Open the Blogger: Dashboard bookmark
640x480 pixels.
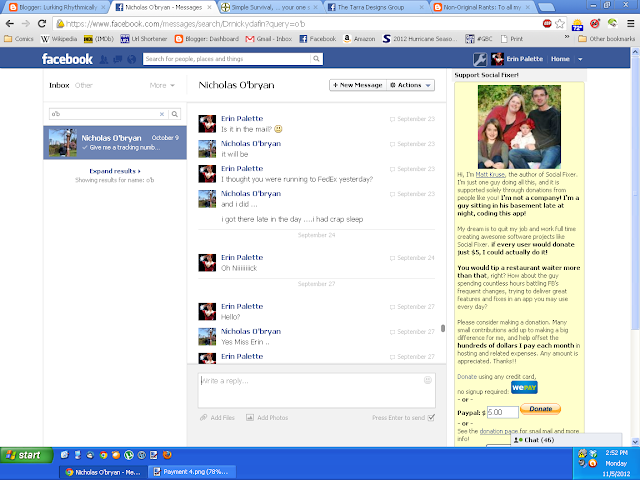(207, 39)
